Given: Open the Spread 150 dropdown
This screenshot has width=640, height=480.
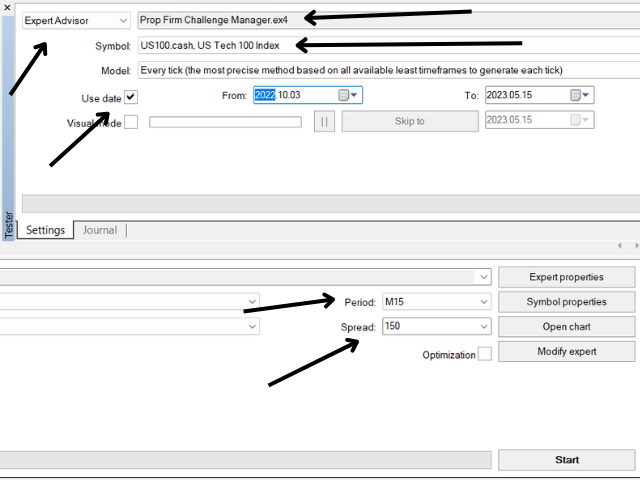Looking at the screenshot, I should pyautogui.click(x=436, y=327).
